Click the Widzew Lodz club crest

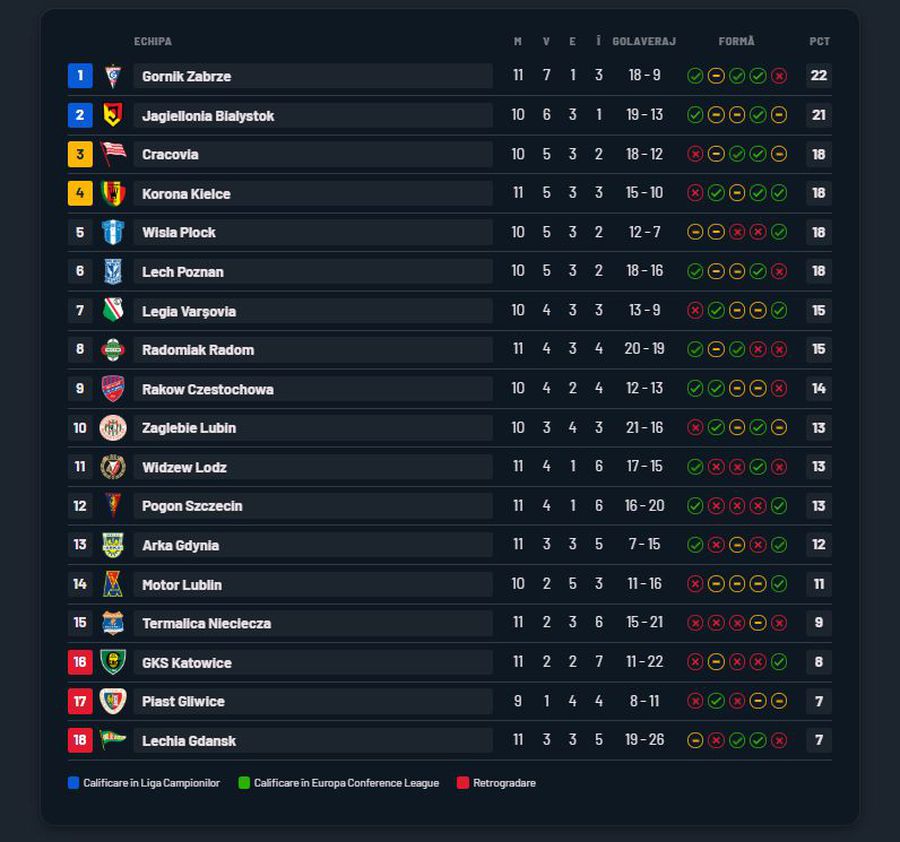point(113,467)
